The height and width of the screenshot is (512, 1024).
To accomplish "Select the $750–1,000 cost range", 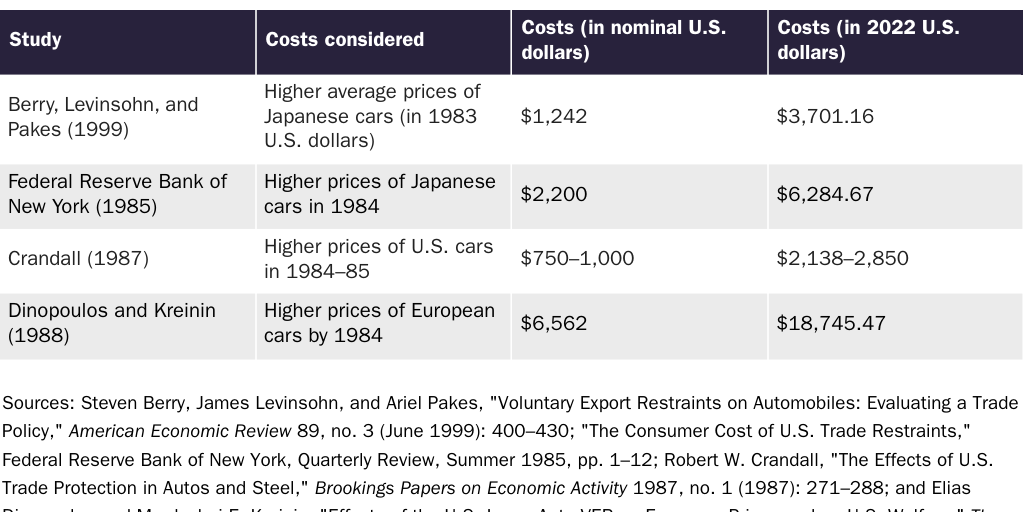I will [577, 258].
